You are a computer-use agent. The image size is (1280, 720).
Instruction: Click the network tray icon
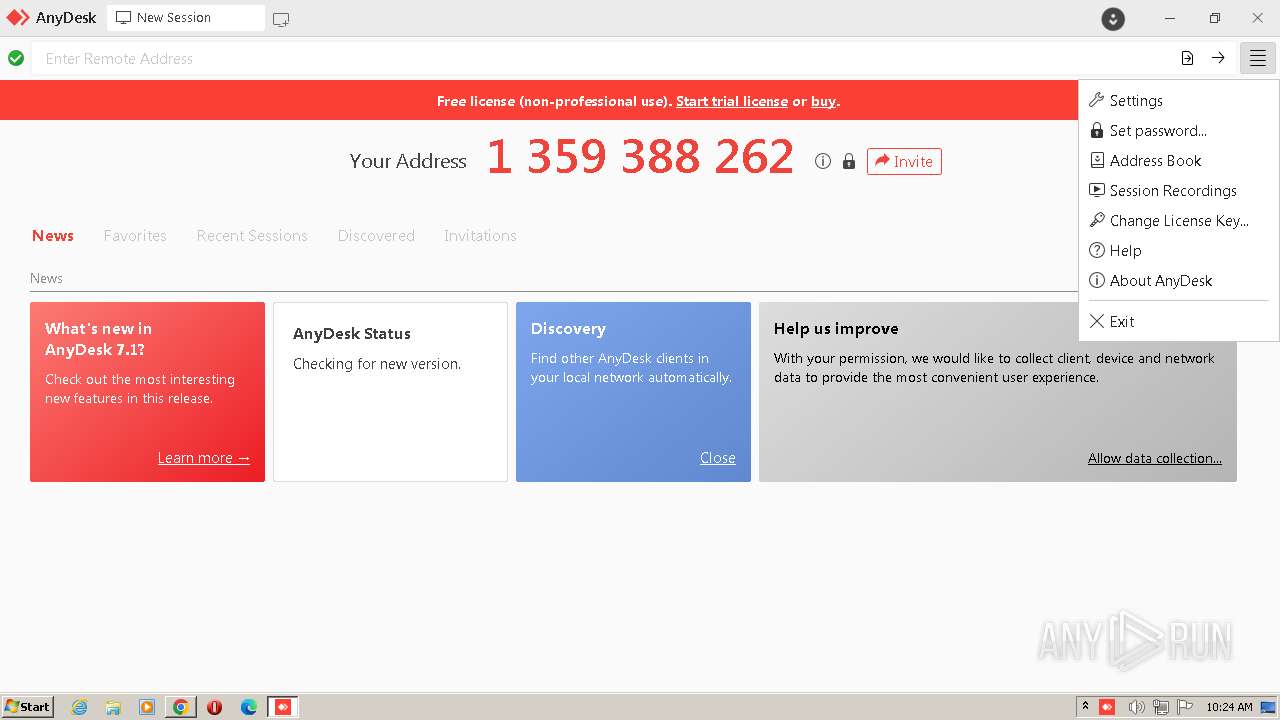pos(1161,707)
